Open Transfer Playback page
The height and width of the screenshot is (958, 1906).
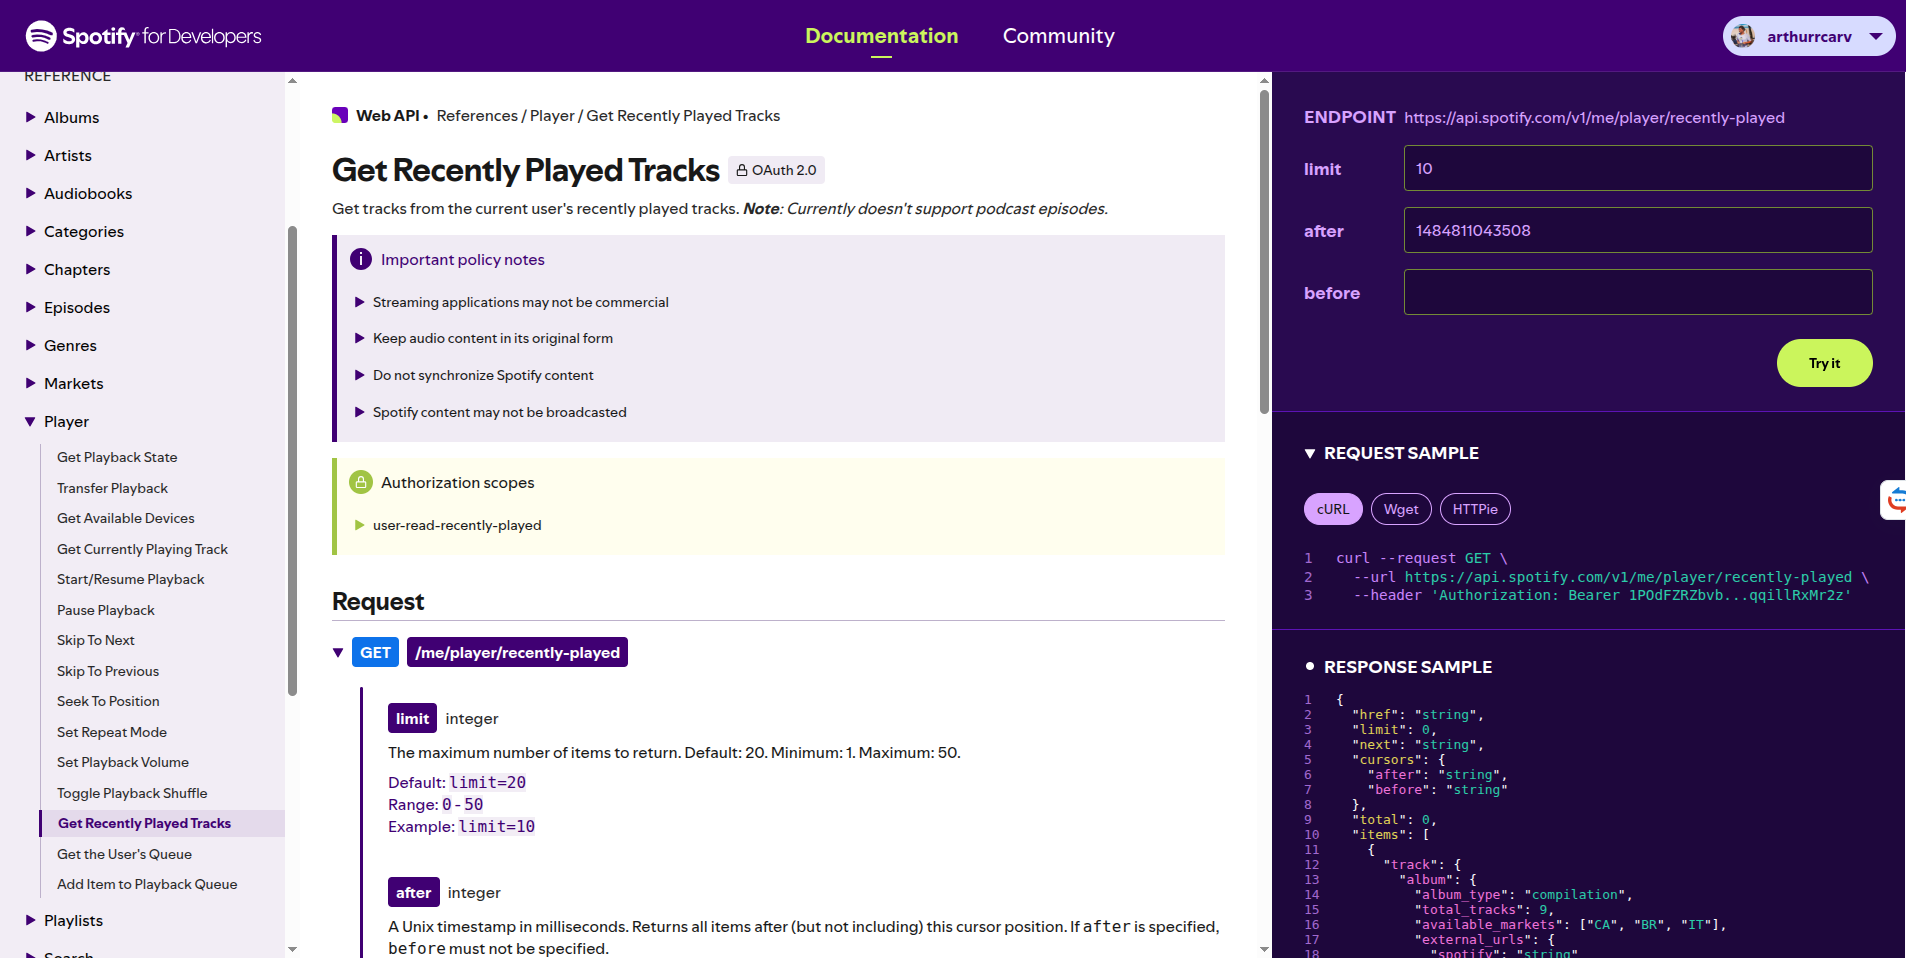[x=112, y=488]
